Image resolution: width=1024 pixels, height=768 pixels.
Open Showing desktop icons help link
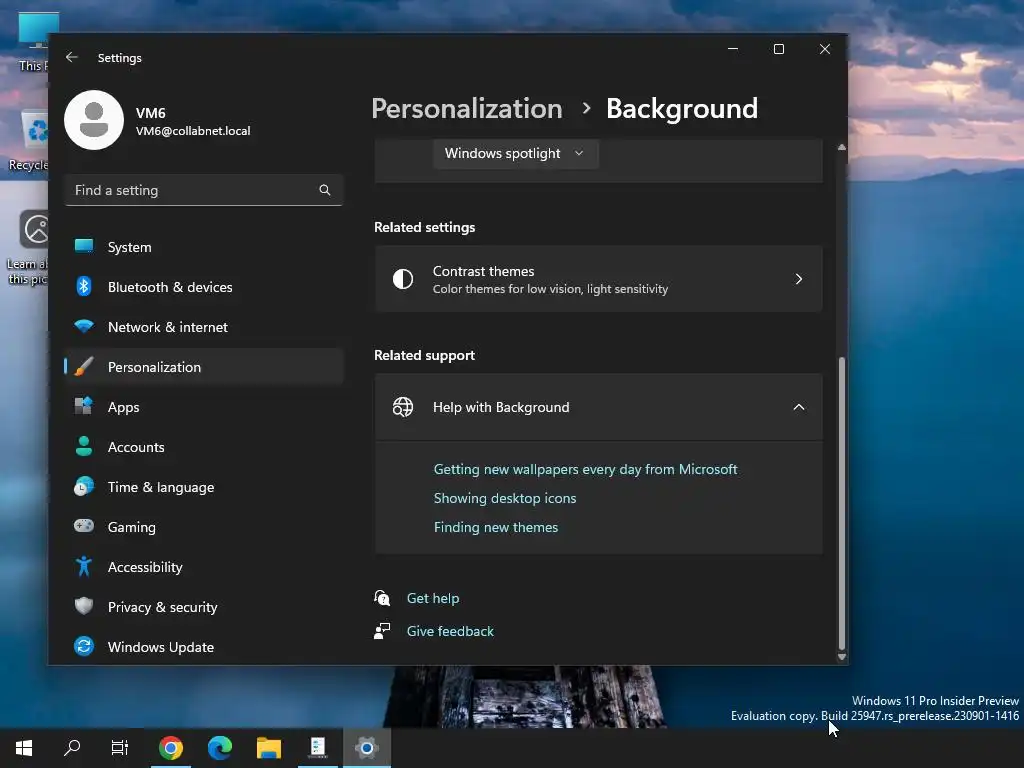505,498
